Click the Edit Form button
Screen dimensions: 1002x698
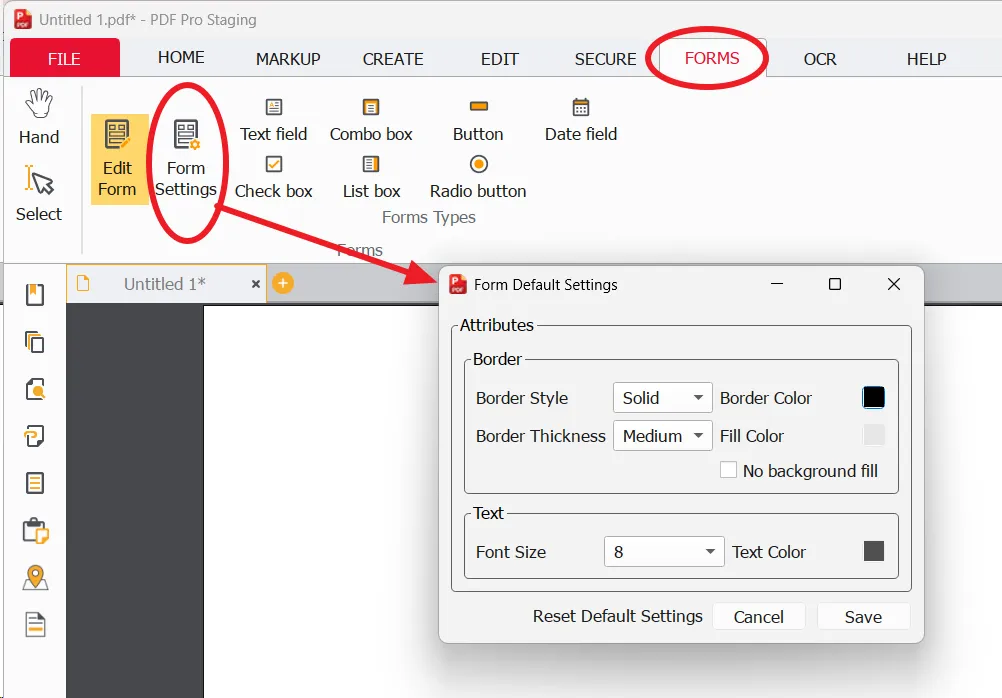click(x=118, y=160)
